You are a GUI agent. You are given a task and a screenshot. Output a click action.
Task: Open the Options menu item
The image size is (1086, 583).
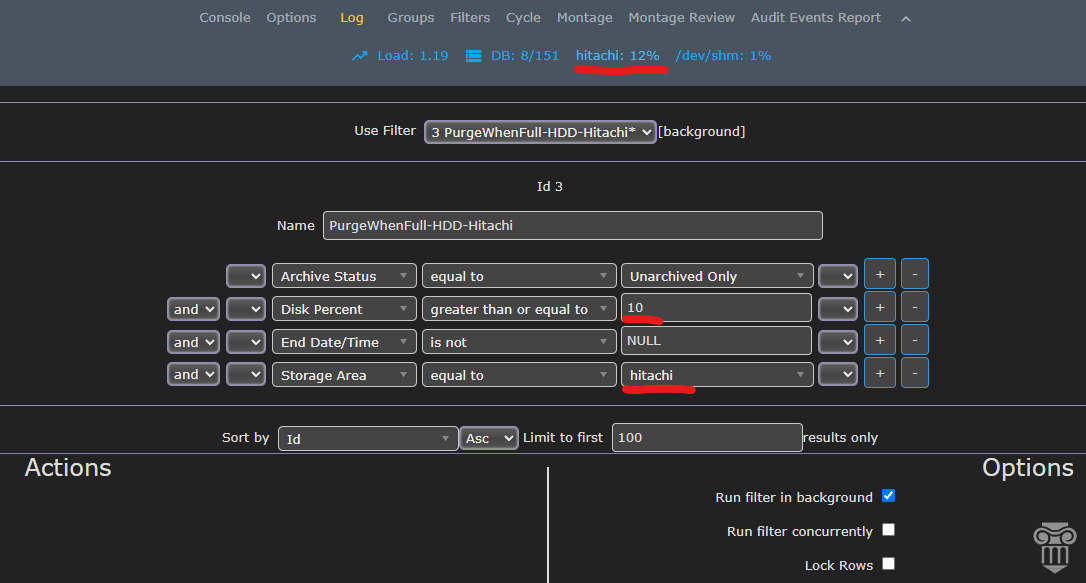[x=292, y=18]
